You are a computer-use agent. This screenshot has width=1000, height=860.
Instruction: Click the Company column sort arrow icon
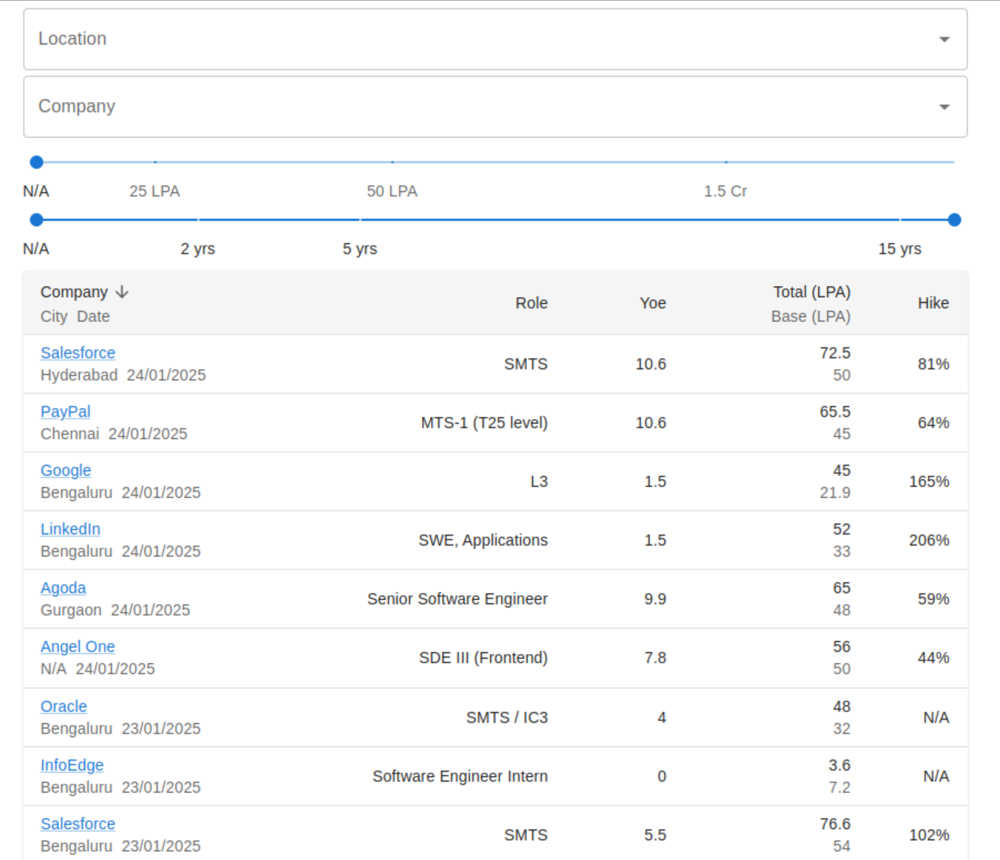[x=122, y=292]
